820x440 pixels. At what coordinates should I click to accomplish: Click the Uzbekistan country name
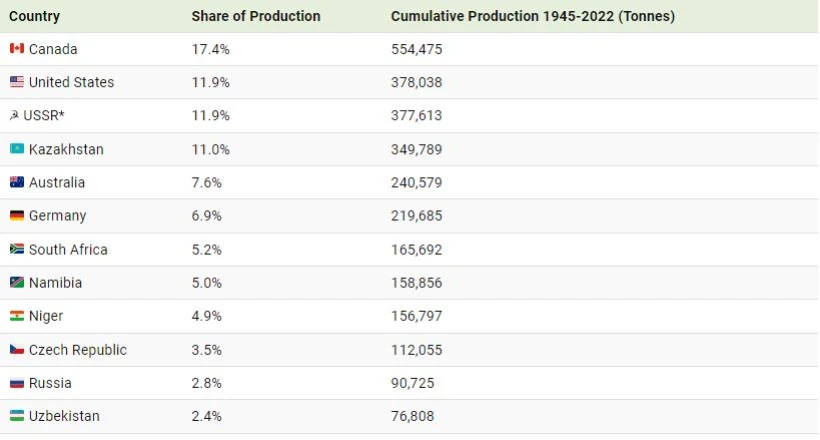coord(64,416)
